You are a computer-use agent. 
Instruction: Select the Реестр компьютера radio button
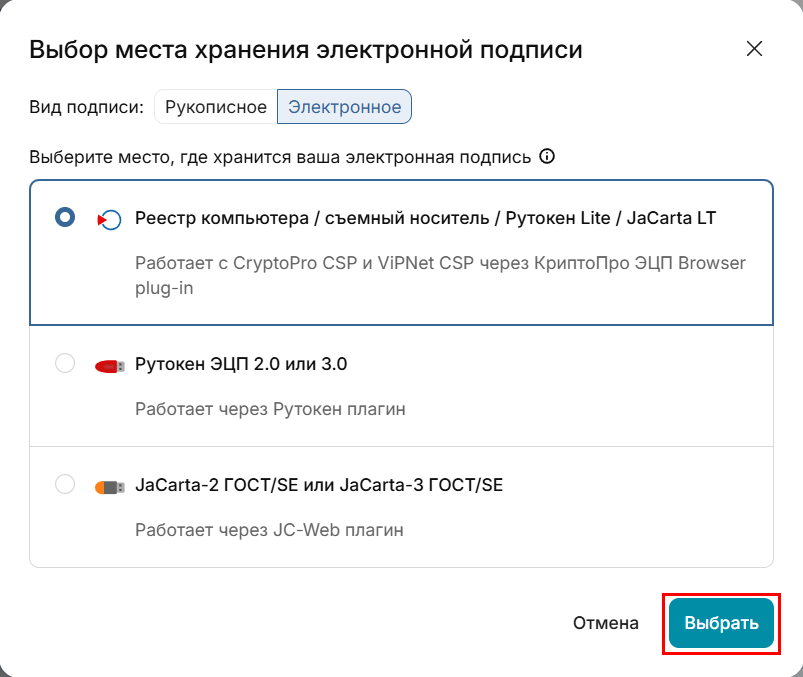[65, 218]
